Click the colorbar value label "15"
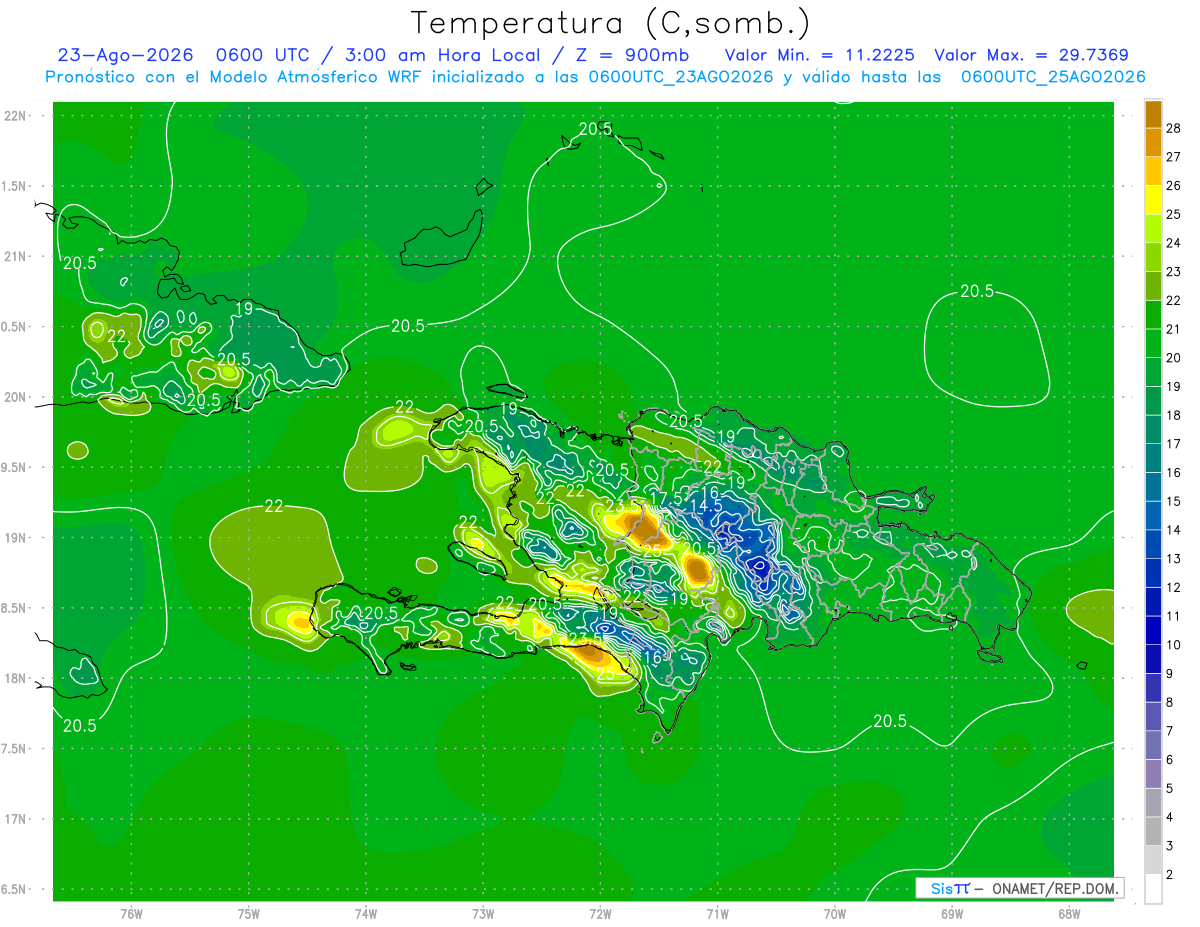The width and height of the screenshot is (1200, 927). (x=1173, y=501)
